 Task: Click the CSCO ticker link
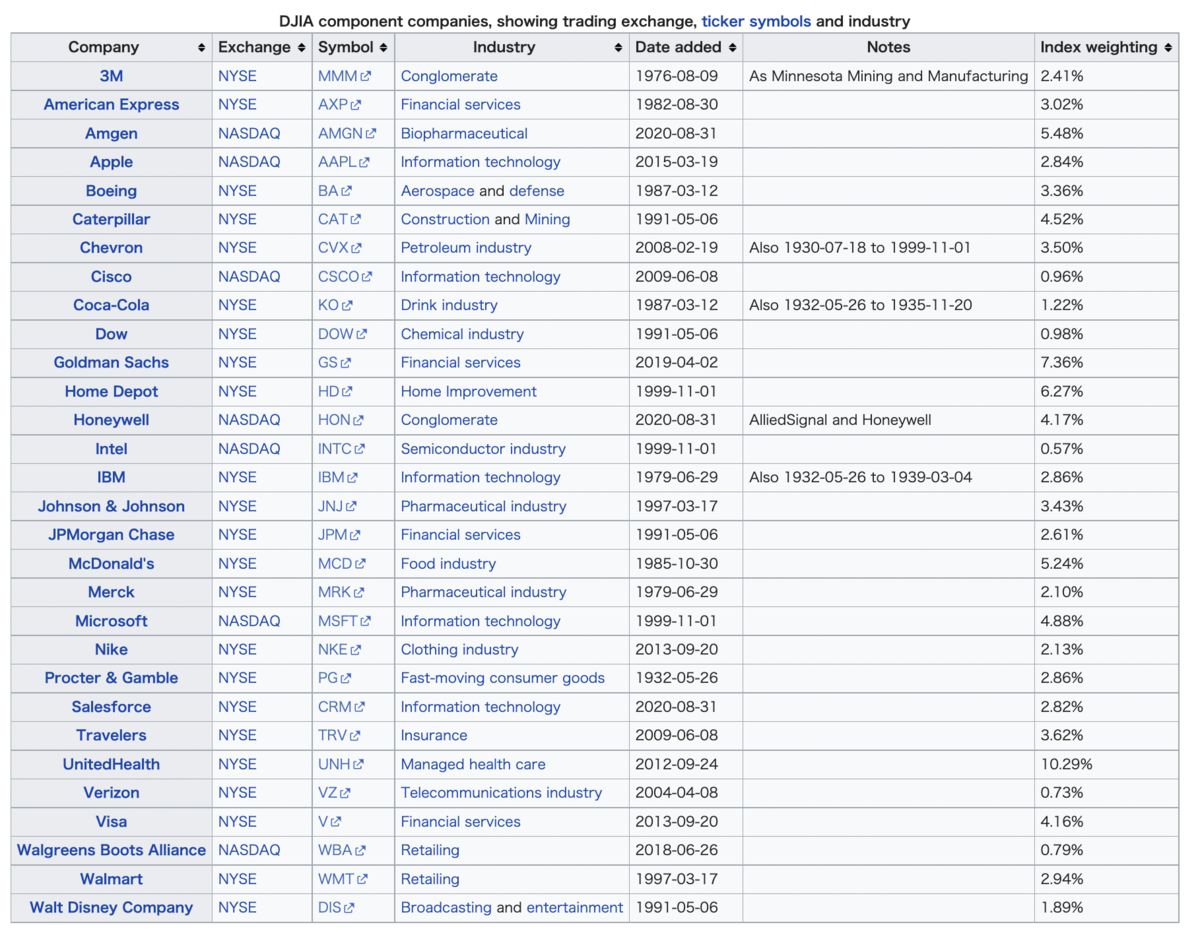click(x=345, y=277)
